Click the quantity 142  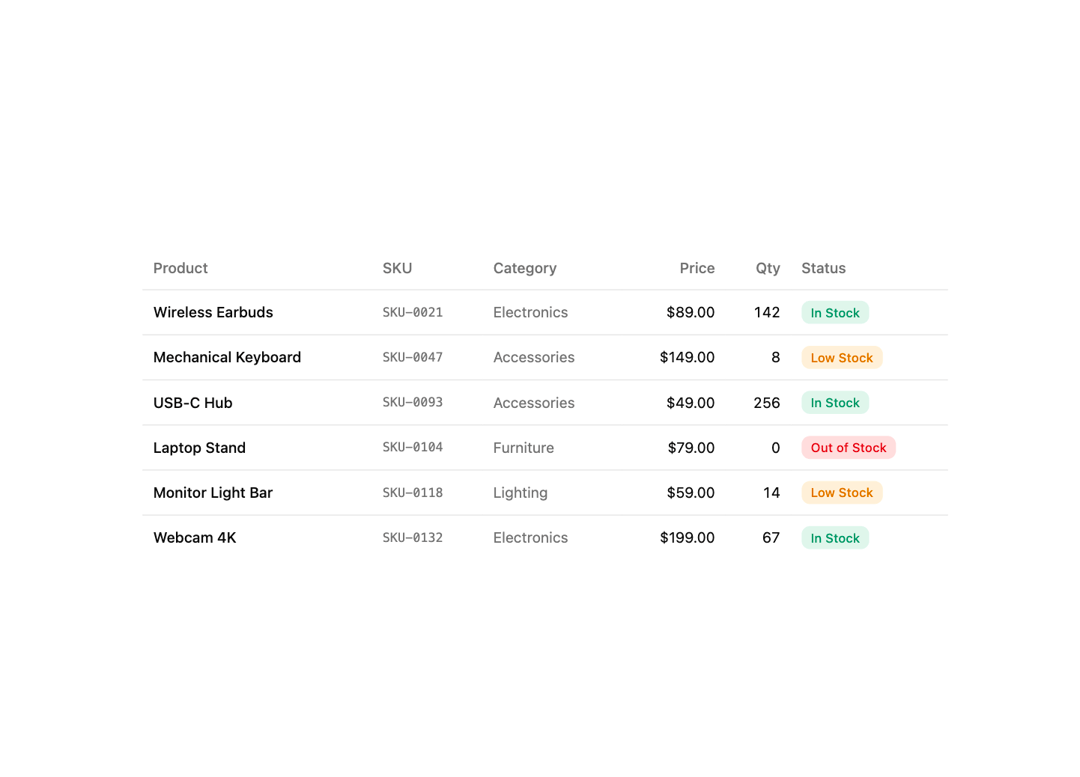767,312
